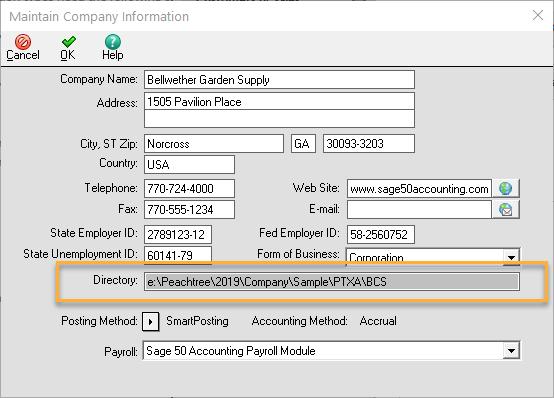Click the Accrual accounting method text
Screen dimensions: 554x398
[x=378, y=321]
